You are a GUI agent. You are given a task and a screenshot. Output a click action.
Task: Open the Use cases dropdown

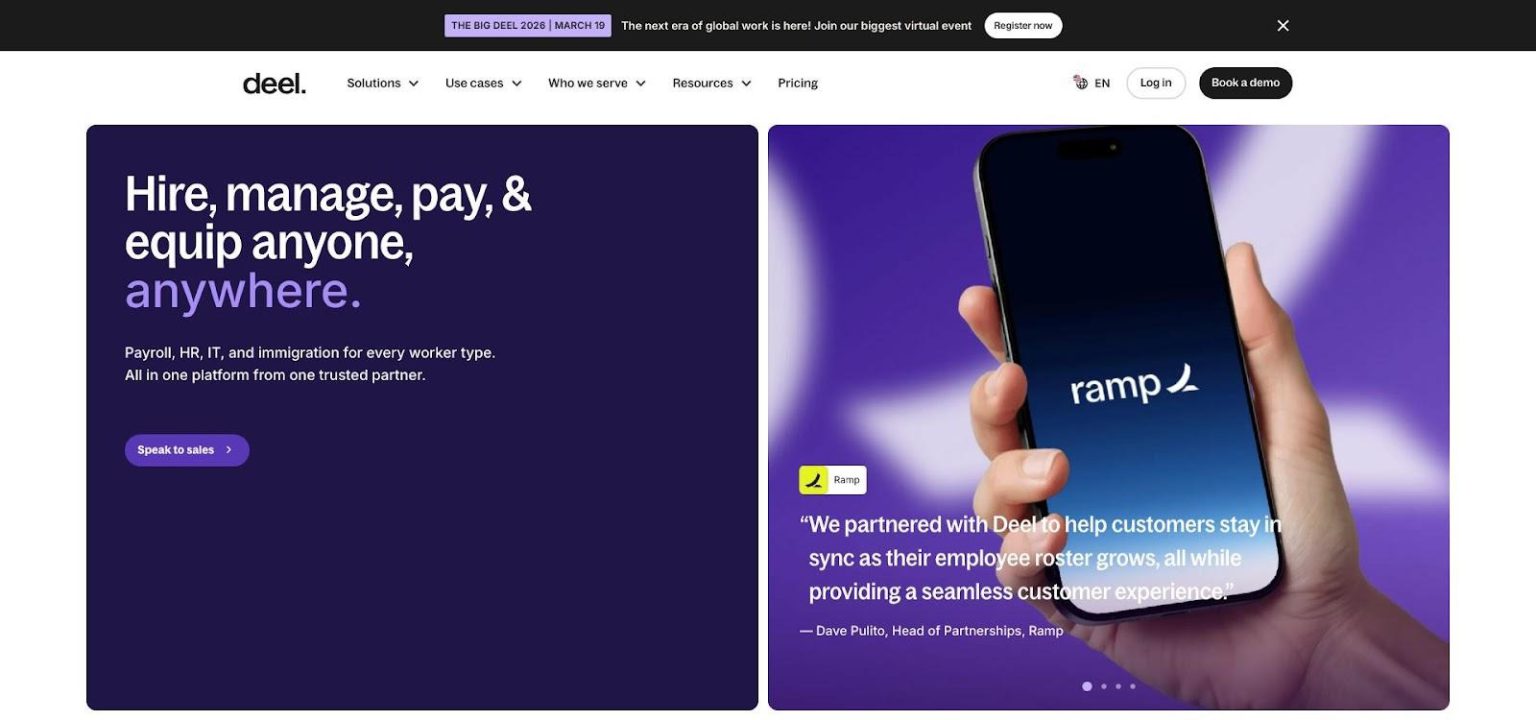tap(483, 83)
